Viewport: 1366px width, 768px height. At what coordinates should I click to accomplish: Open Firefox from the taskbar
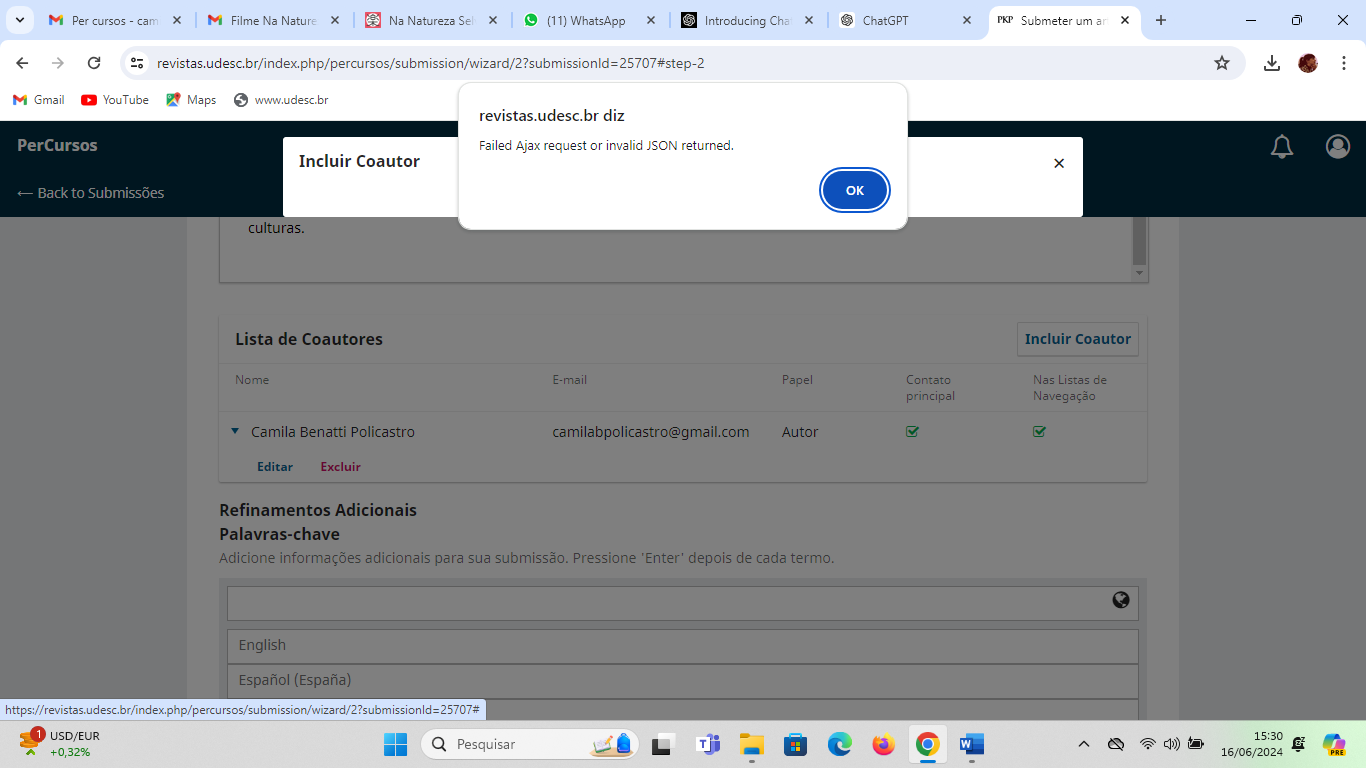(x=883, y=744)
